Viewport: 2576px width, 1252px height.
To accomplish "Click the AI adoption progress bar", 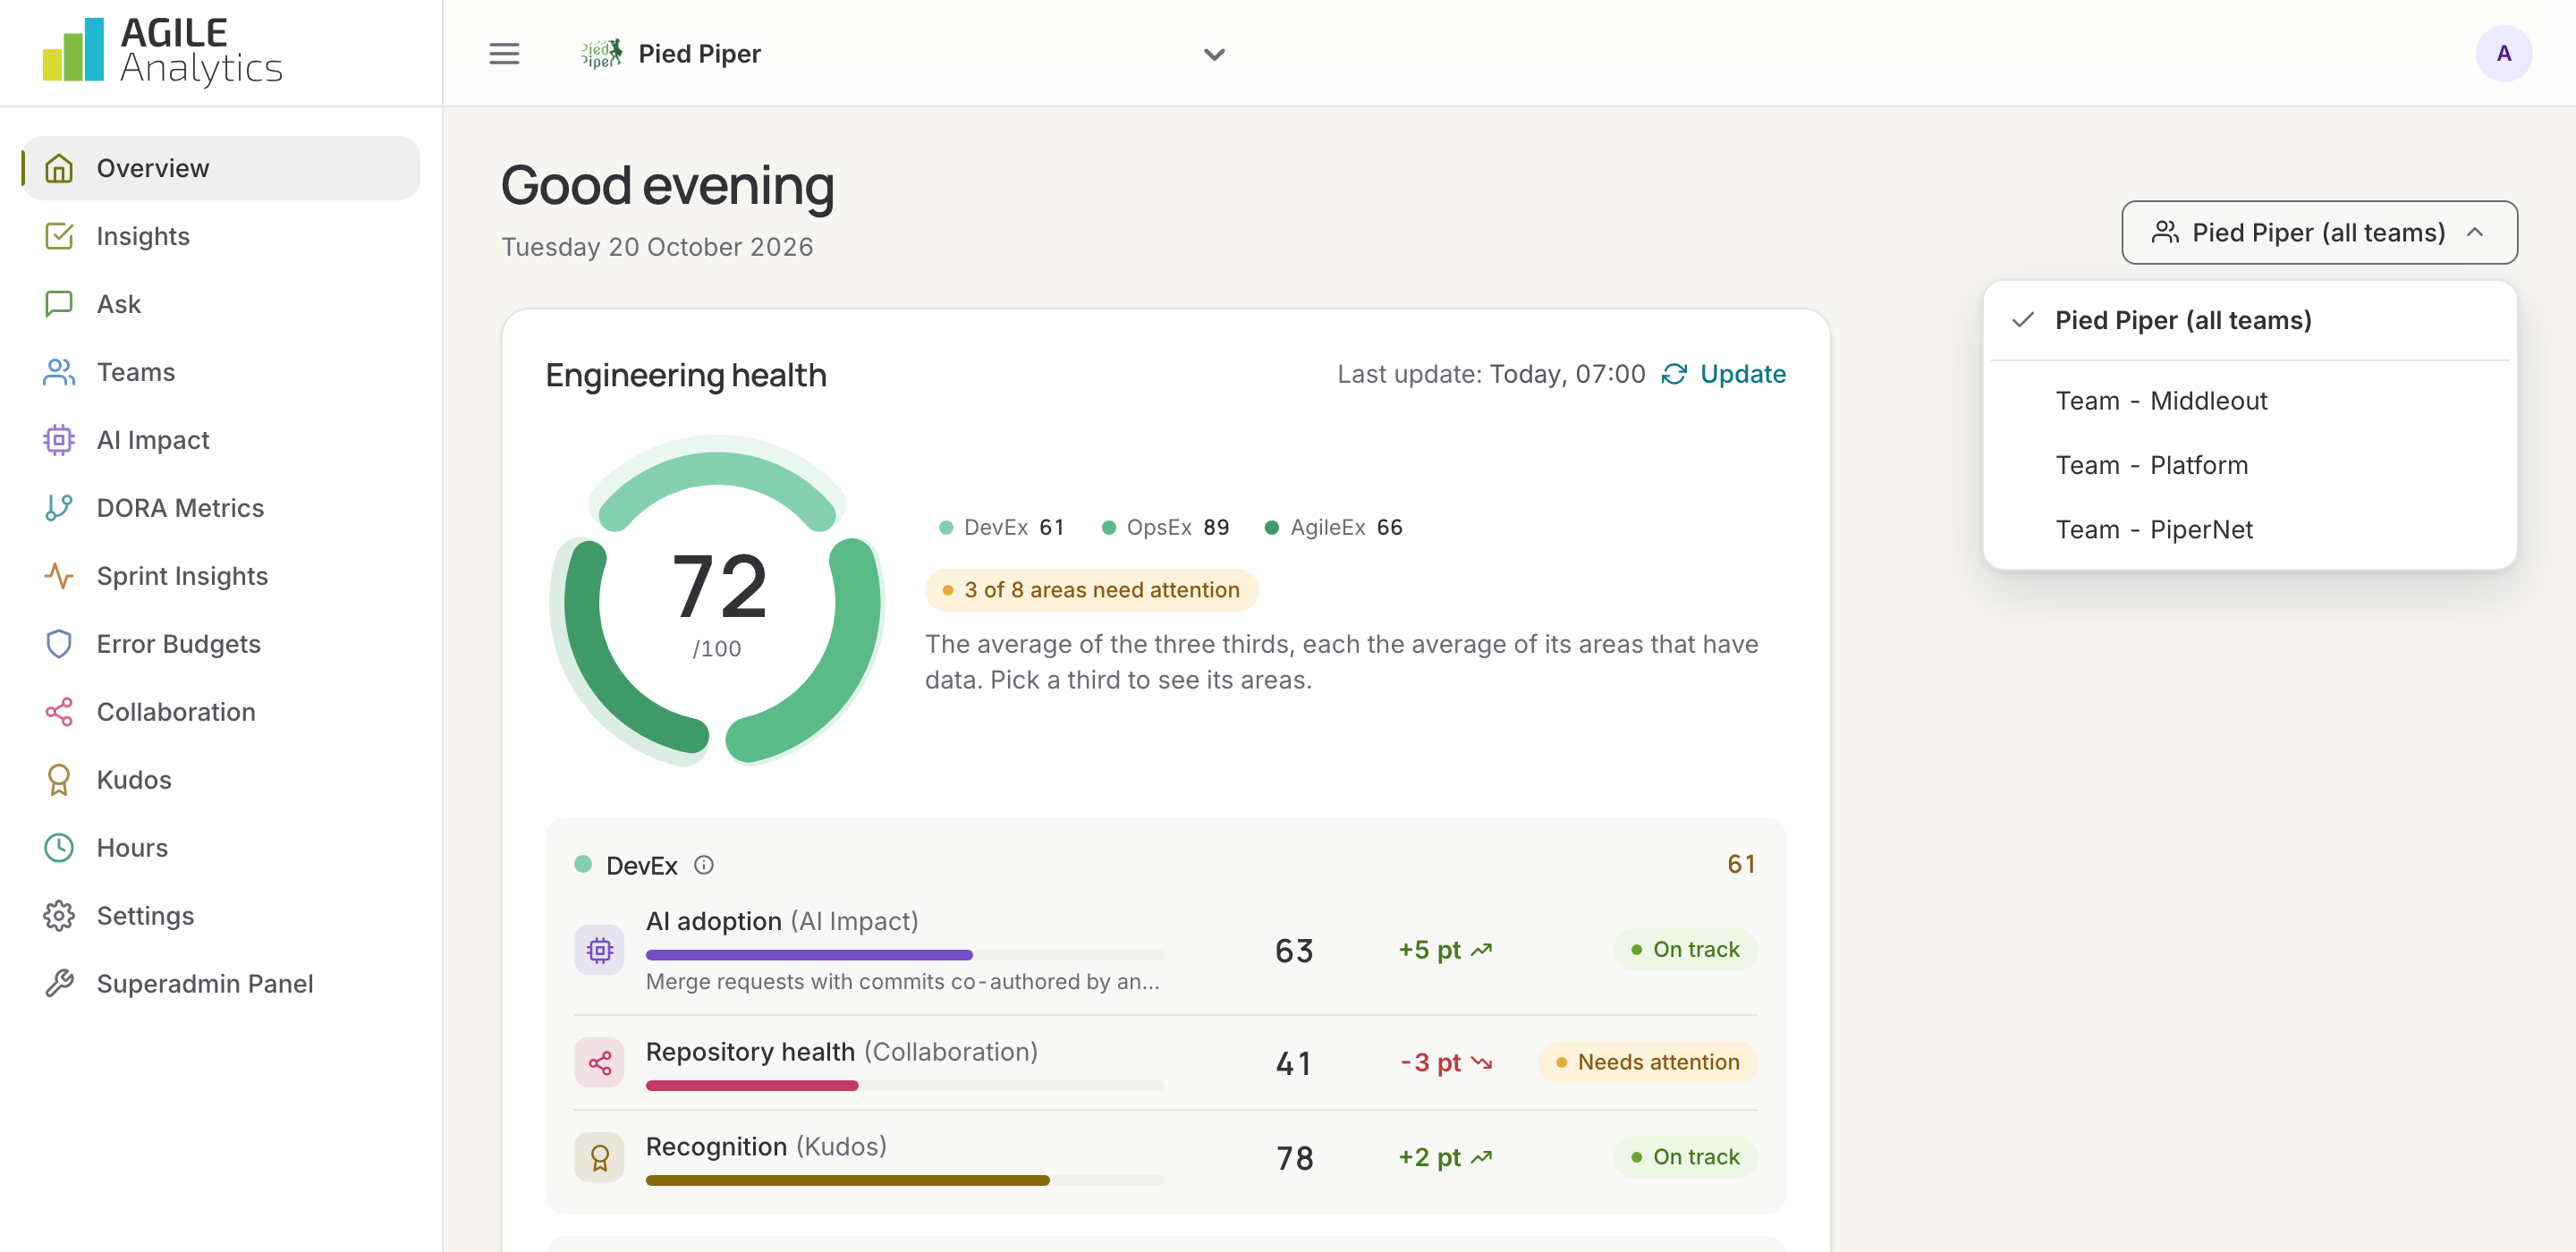I will (x=904, y=955).
